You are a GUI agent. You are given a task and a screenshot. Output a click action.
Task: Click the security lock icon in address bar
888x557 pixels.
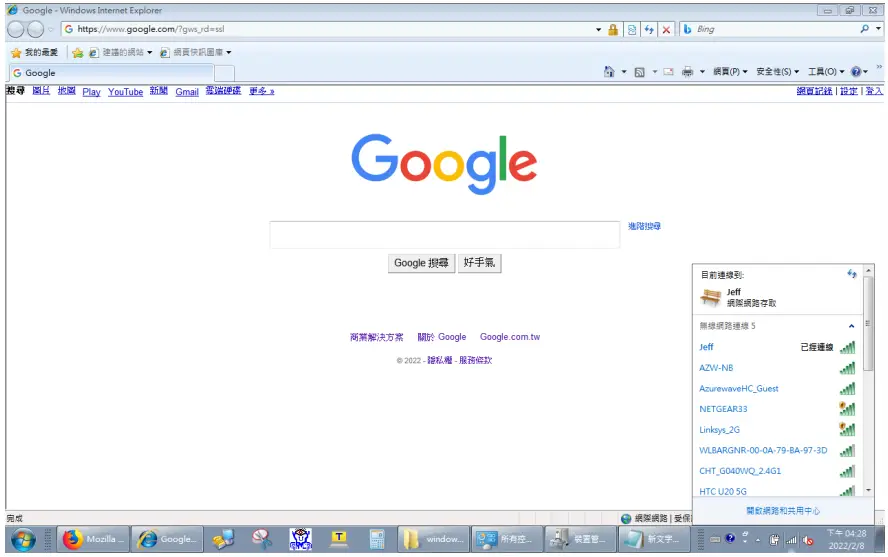(613, 29)
